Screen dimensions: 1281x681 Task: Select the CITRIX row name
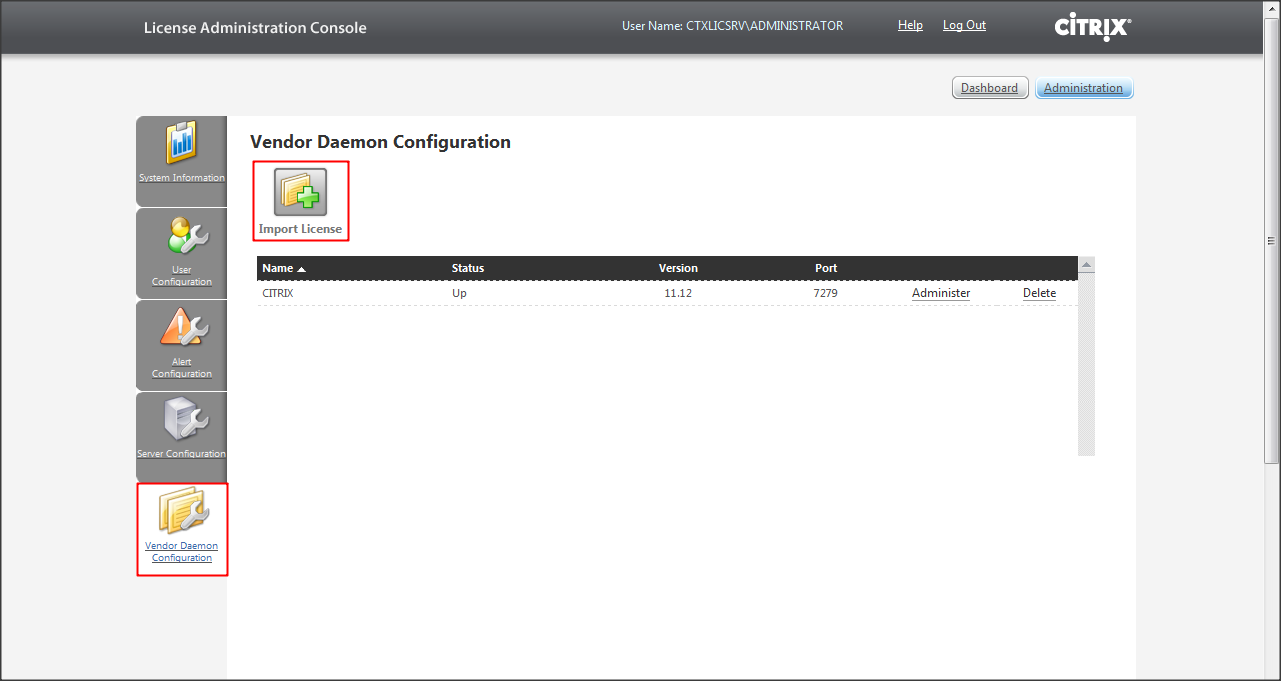click(x=278, y=294)
